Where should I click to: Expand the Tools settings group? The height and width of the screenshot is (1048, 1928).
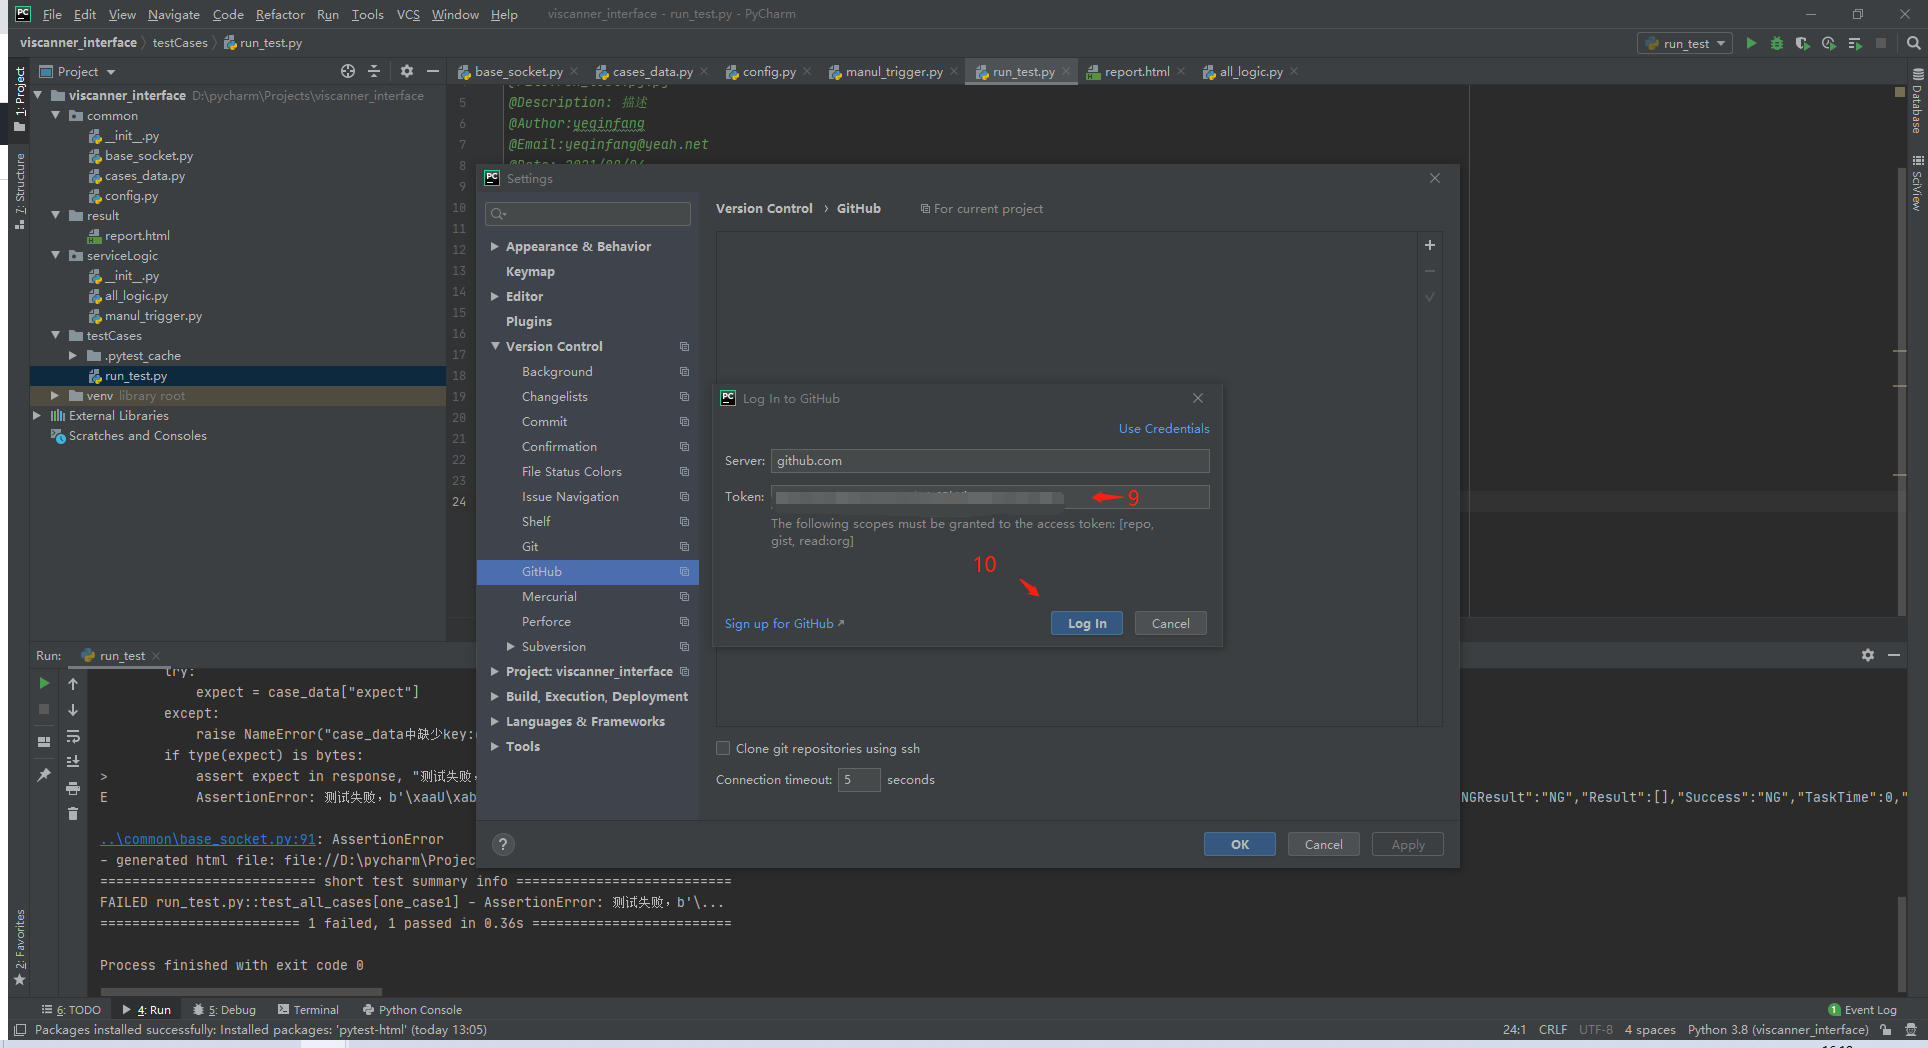click(x=494, y=746)
